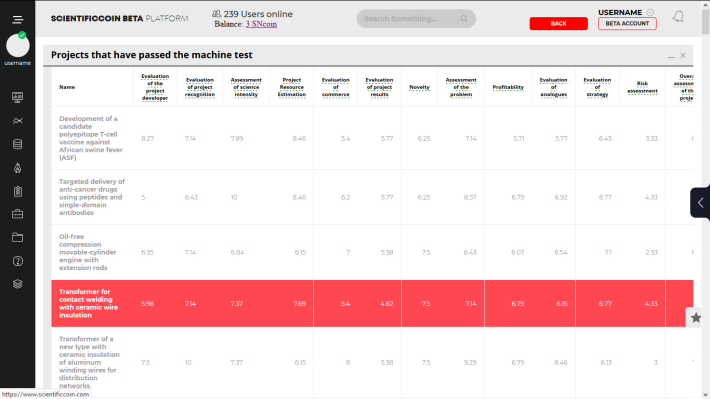This screenshot has width=710, height=399.
Task: Select Oil-free compression engine project
Action: pyautogui.click(x=88, y=252)
